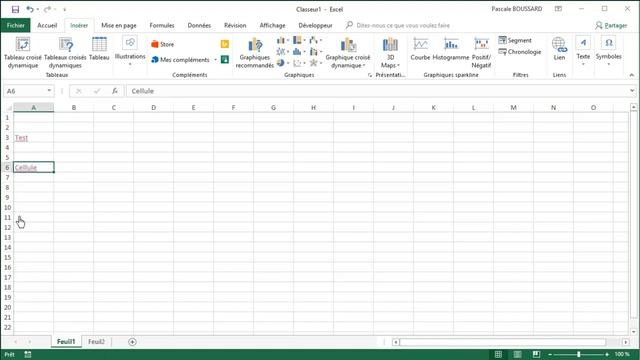
Task: Toggle the macro recording status bar icon
Action: (28, 355)
